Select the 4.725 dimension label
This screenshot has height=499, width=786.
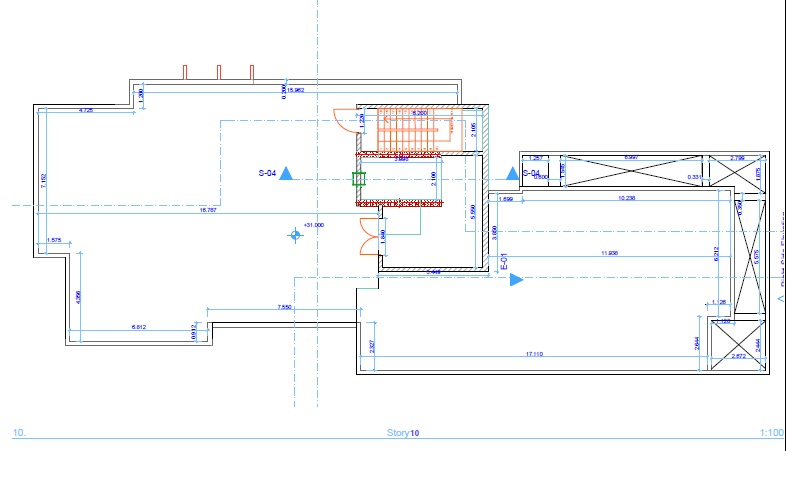[86, 110]
